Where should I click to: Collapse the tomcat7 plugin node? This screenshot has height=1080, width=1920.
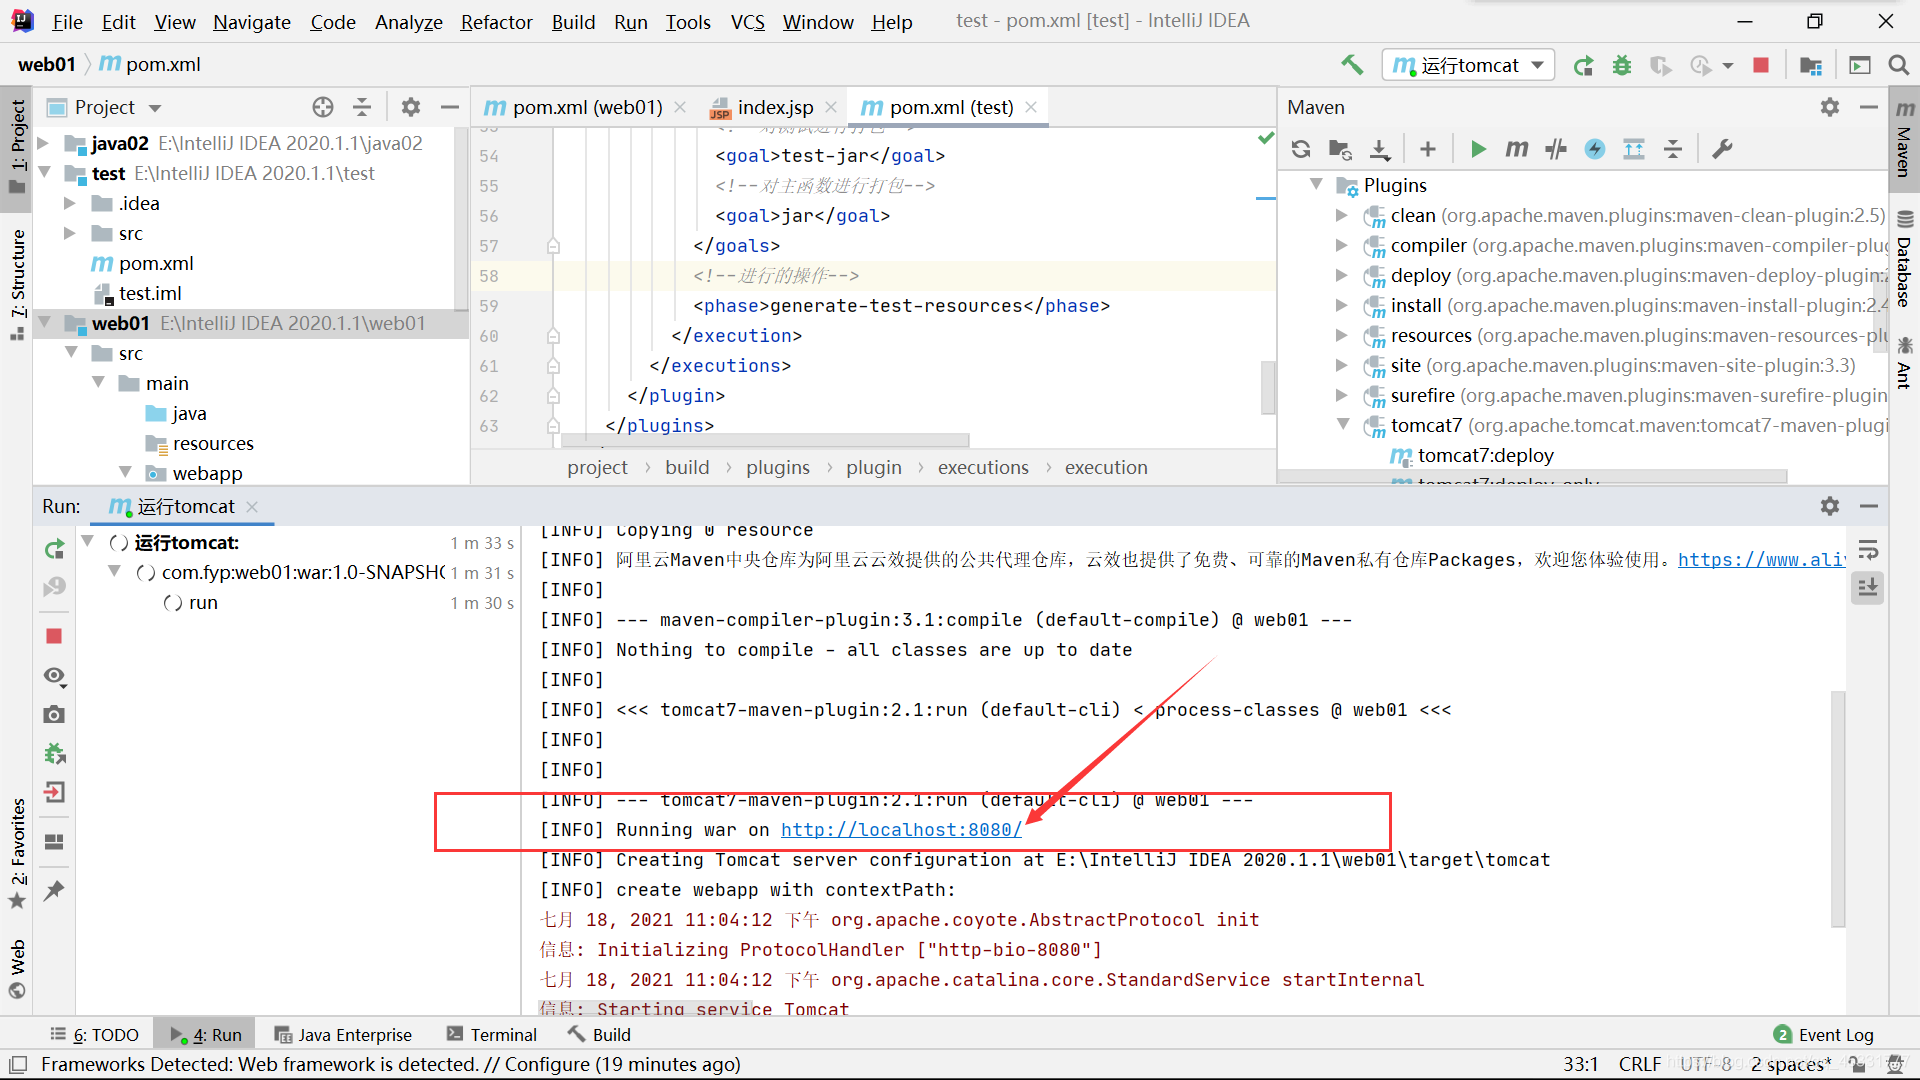tap(1343, 425)
